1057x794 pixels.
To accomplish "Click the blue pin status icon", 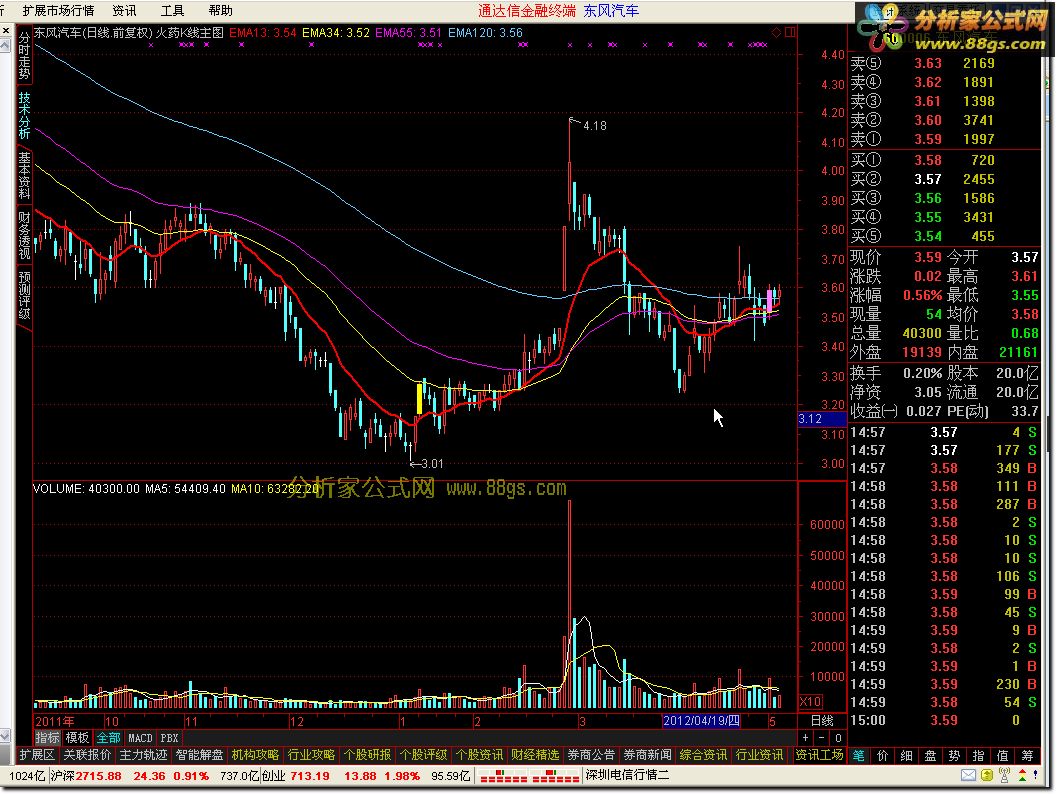I will [1036, 775].
